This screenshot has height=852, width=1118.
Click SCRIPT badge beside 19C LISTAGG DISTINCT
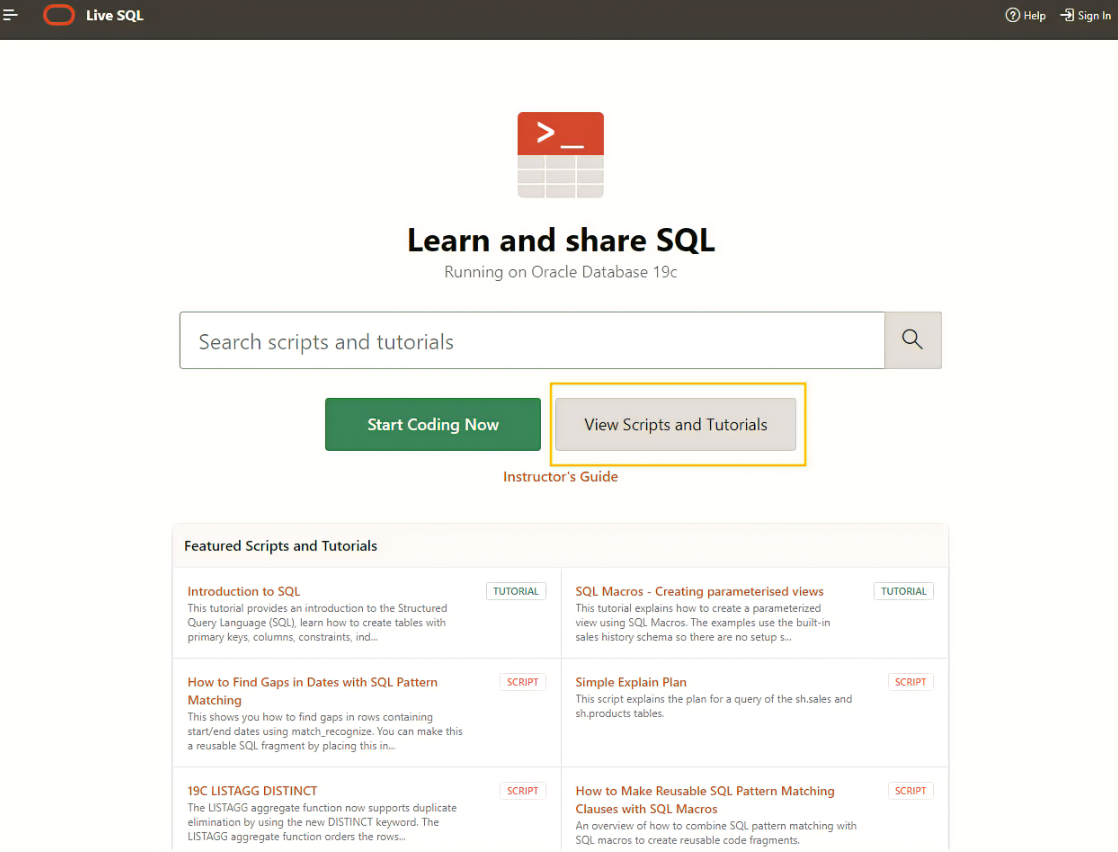tap(522, 791)
